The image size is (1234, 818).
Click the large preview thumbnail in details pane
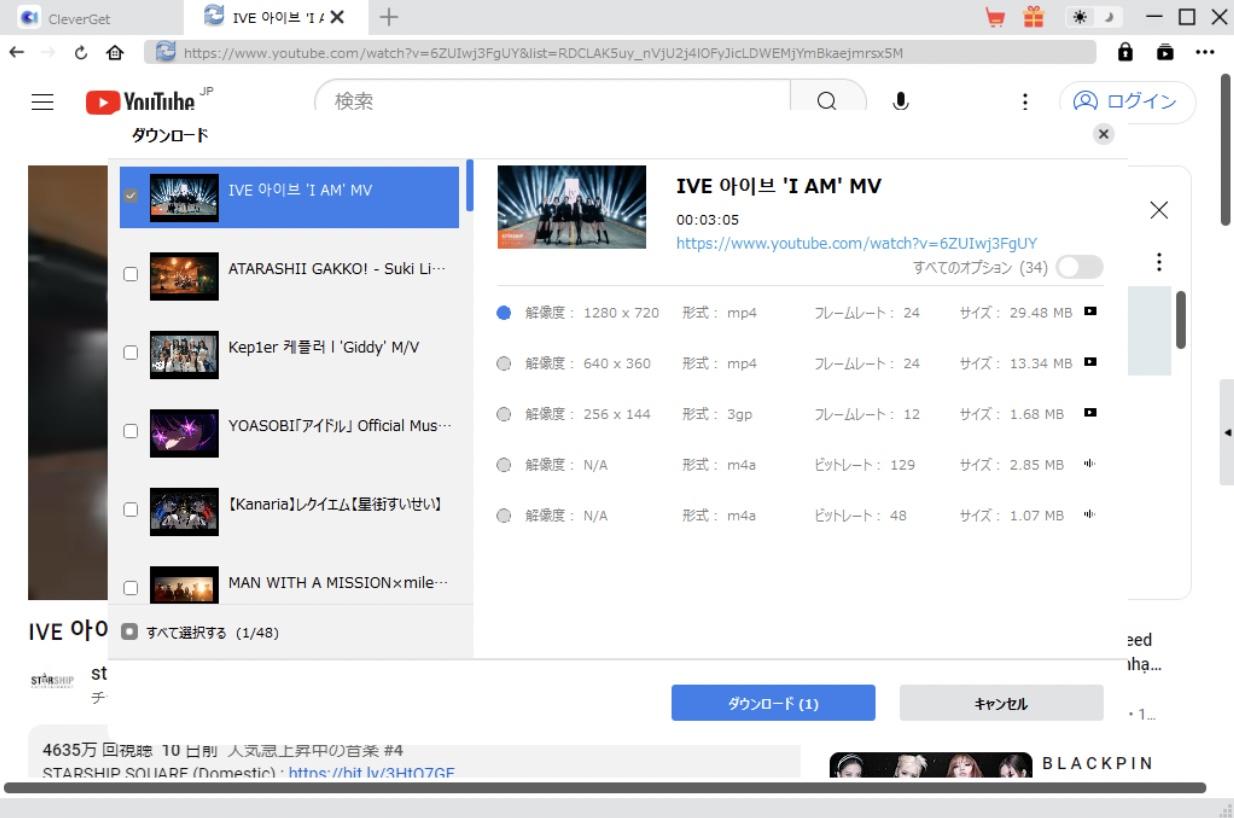(571, 207)
